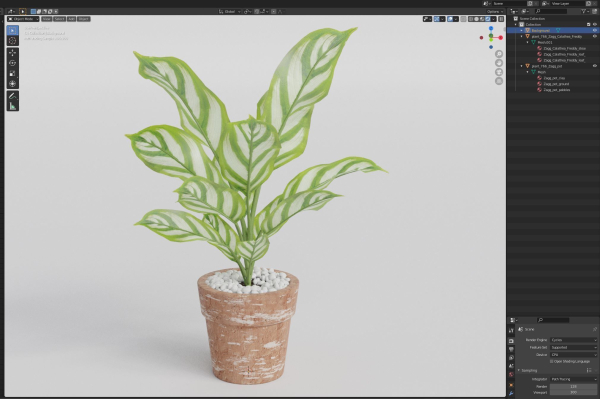Open the Object menu
Image resolution: width=600 pixels, height=399 pixels.
coord(83,19)
